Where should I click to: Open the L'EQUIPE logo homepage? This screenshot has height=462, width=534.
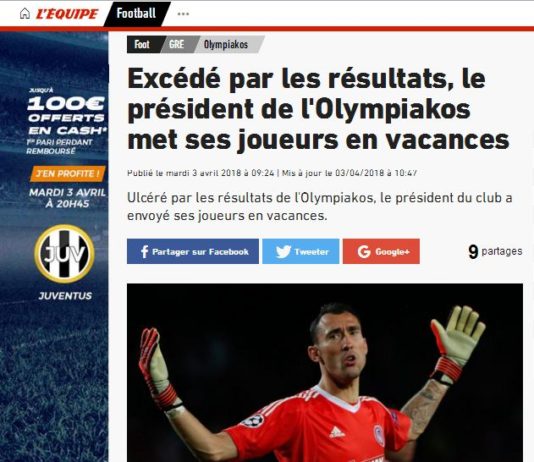point(67,14)
